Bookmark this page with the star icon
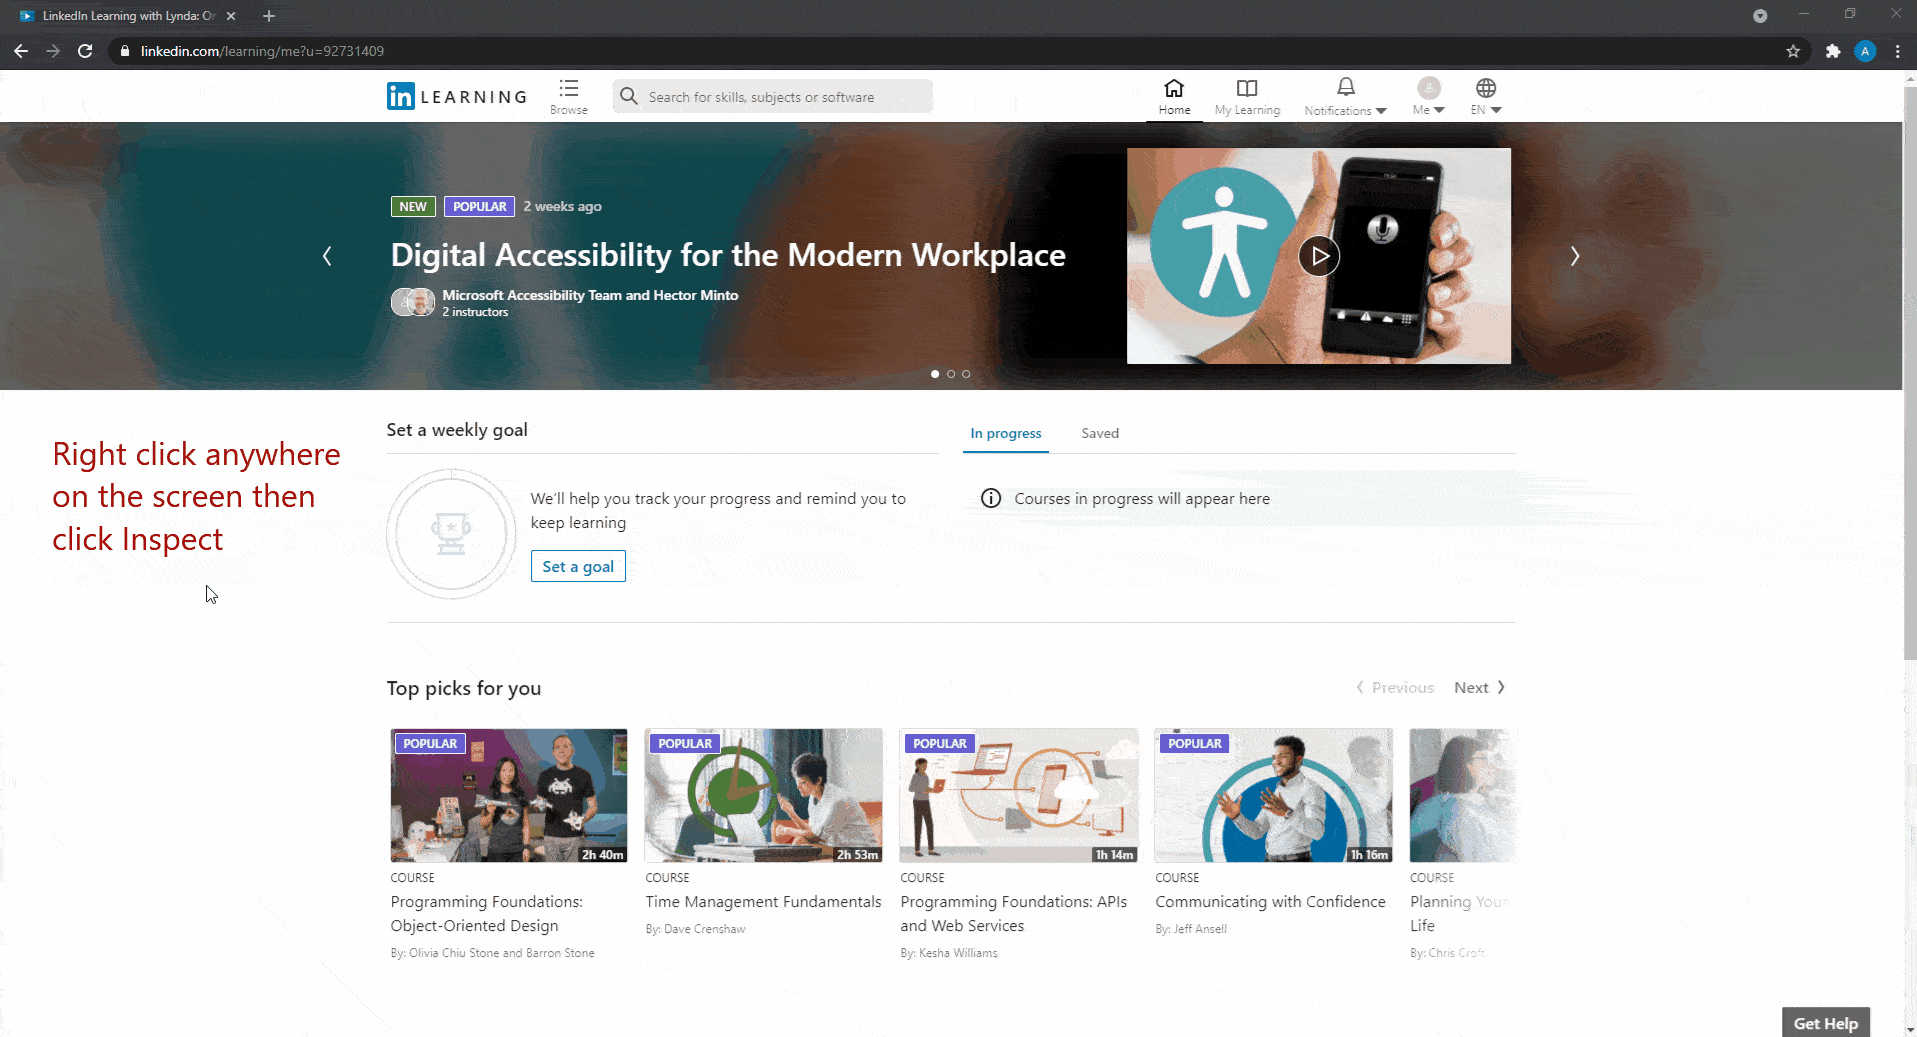The image size is (1917, 1037). tap(1793, 51)
